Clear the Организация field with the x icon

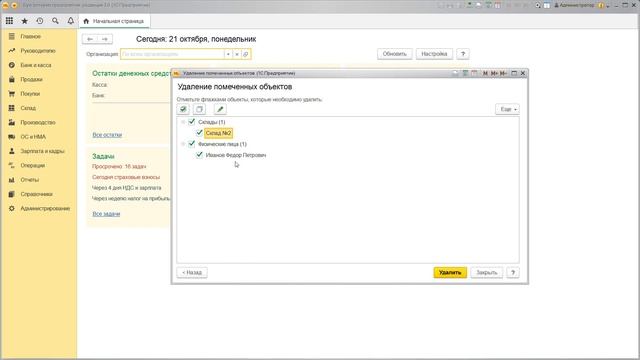click(x=237, y=54)
